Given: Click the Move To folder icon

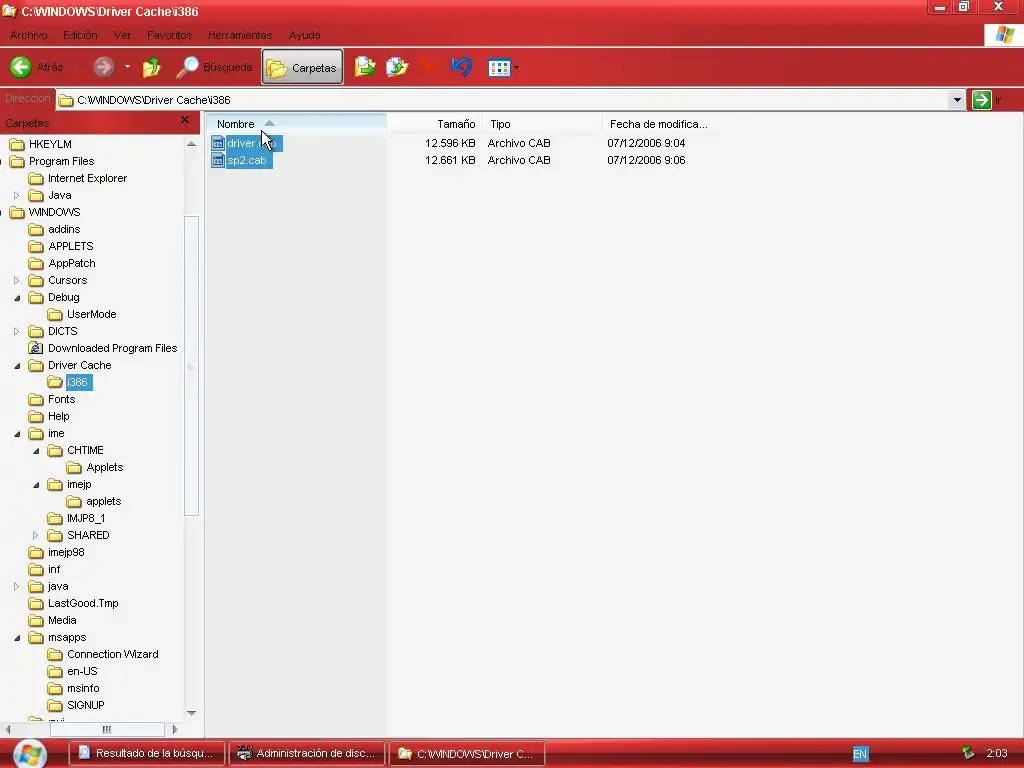Looking at the screenshot, I should coord(365,67).
